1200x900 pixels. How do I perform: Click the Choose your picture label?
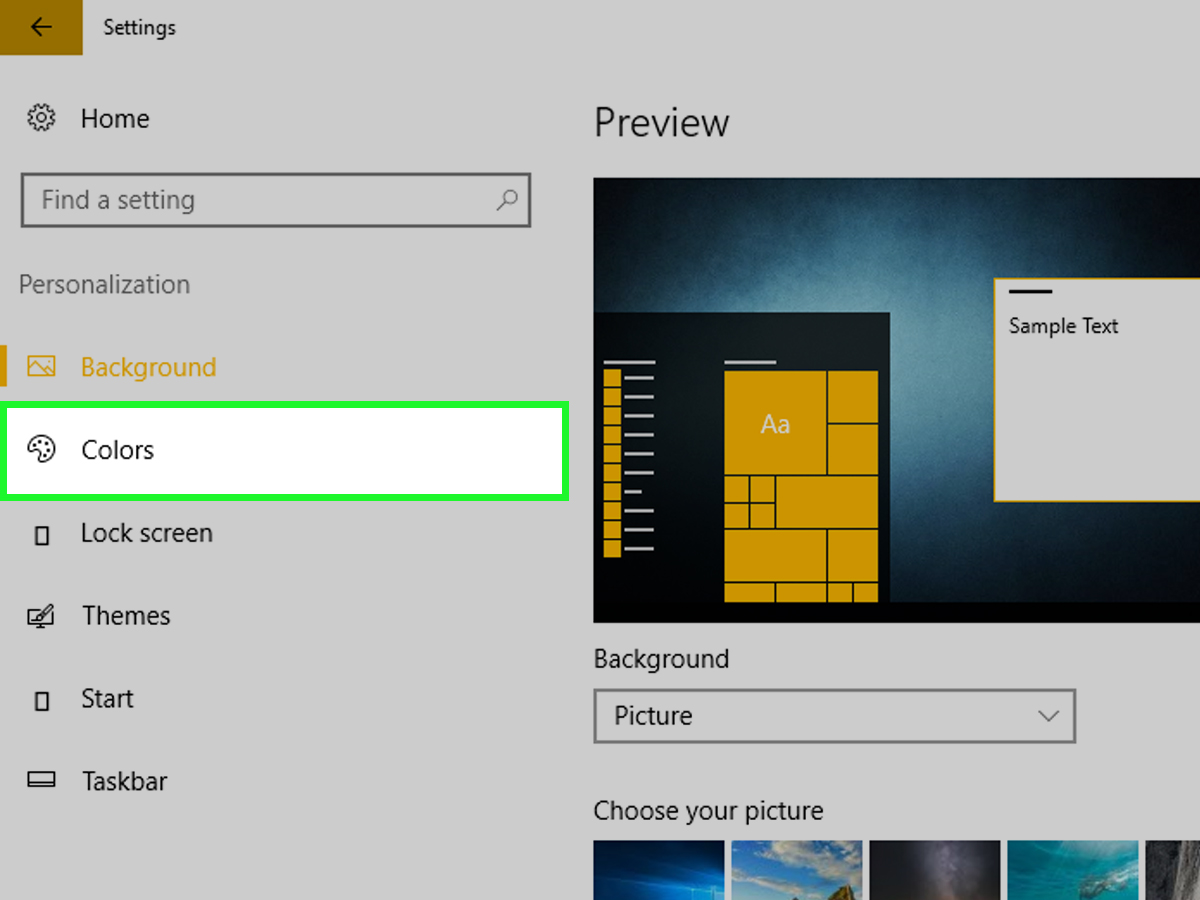click(709, 810)
